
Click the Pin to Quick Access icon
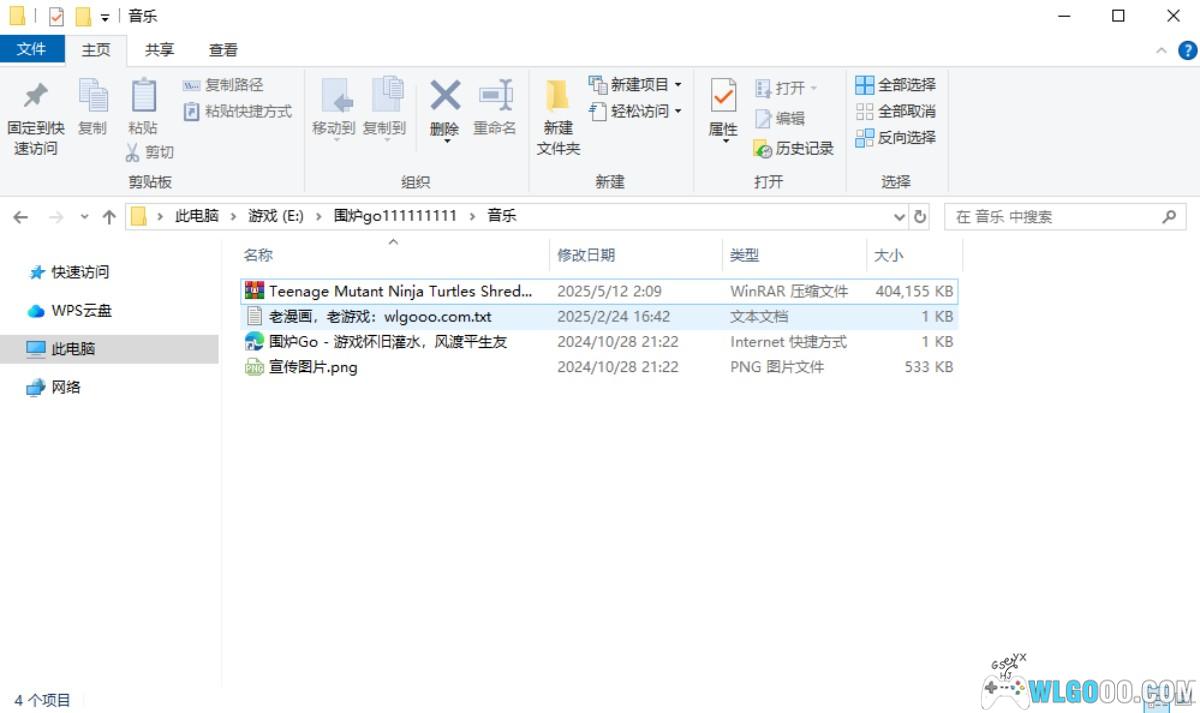pyautogui.click(x=36, y=98)
